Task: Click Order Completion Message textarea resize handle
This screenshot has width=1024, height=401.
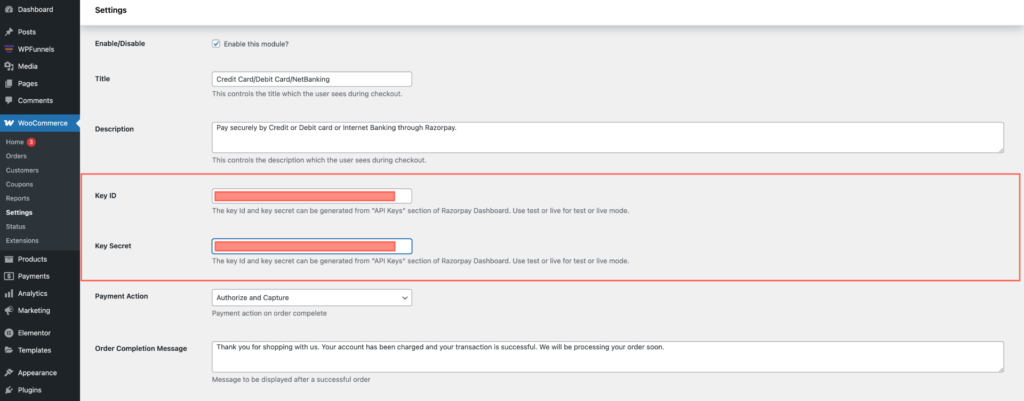Action: point(1000,369)
